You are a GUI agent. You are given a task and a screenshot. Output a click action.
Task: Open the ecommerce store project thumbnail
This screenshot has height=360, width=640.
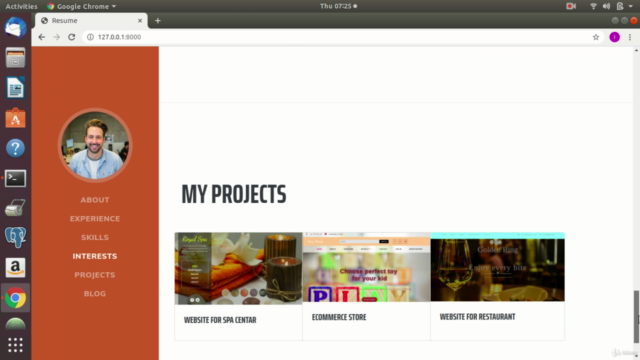coord(367,267)
